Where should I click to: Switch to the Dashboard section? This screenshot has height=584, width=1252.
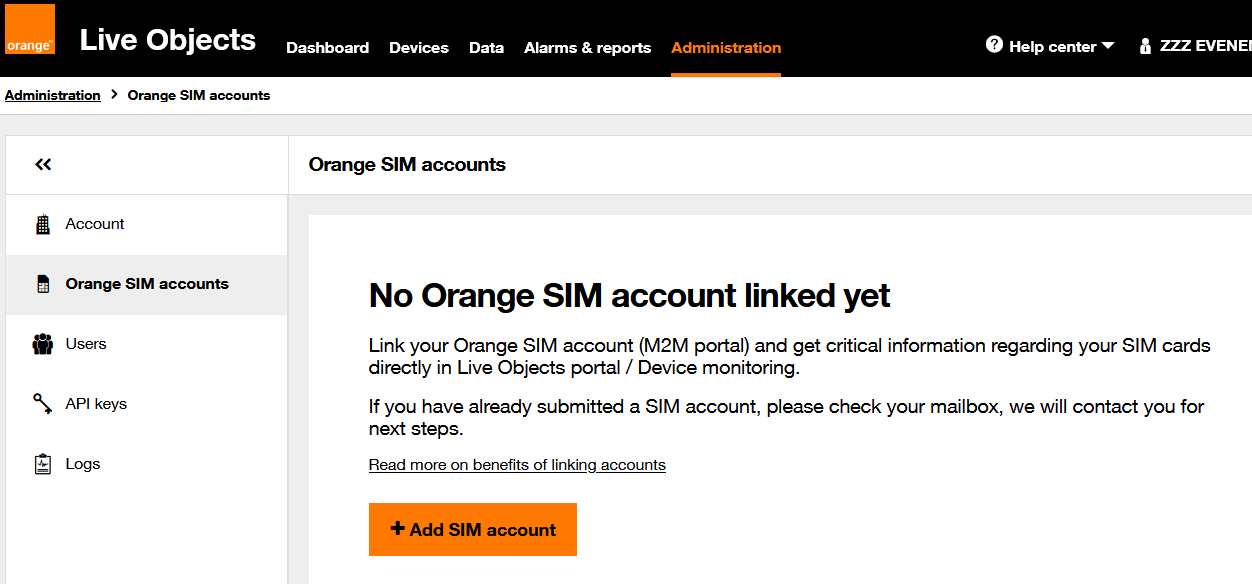[x=327, y=47]
